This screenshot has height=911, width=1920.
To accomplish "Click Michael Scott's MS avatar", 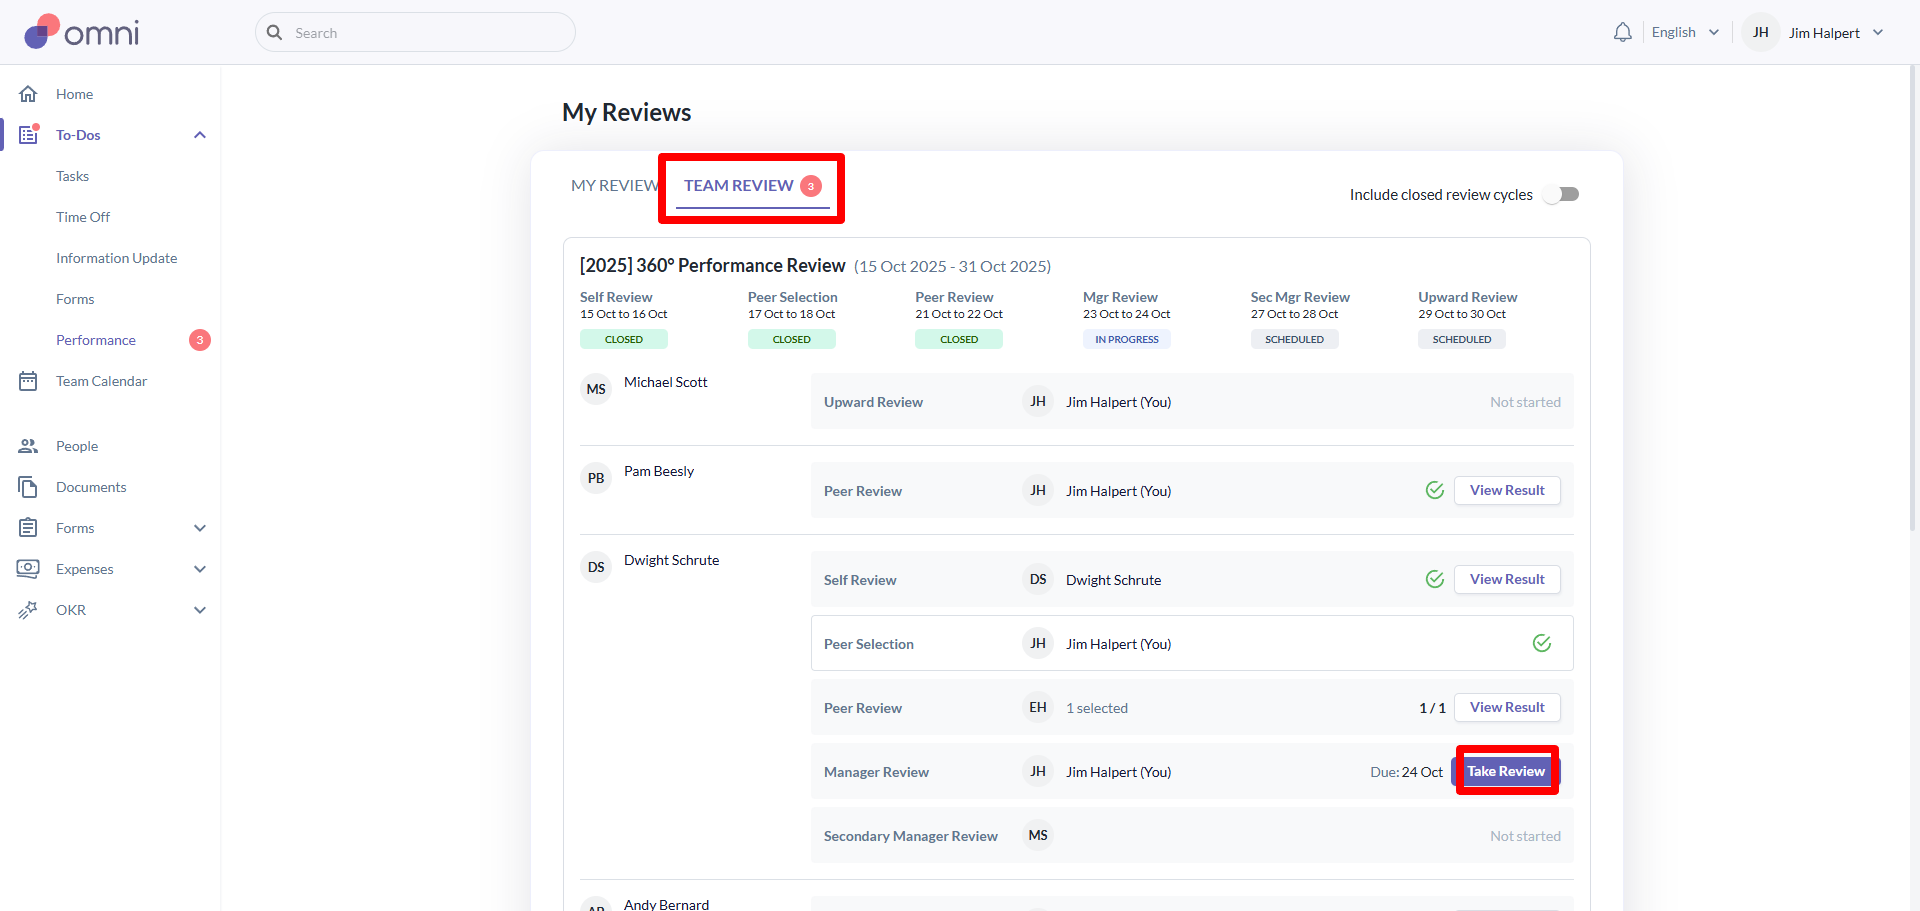I will [x=596, y=389].
